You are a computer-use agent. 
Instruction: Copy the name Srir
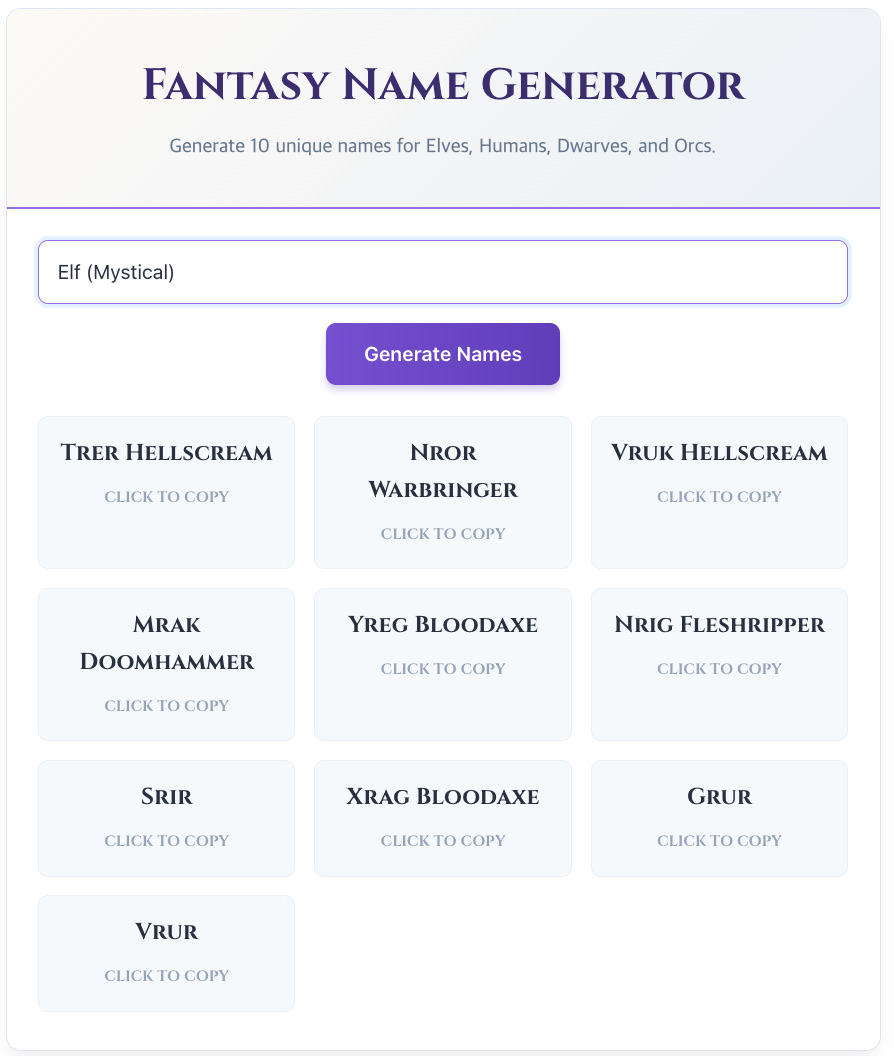(166, 818)
